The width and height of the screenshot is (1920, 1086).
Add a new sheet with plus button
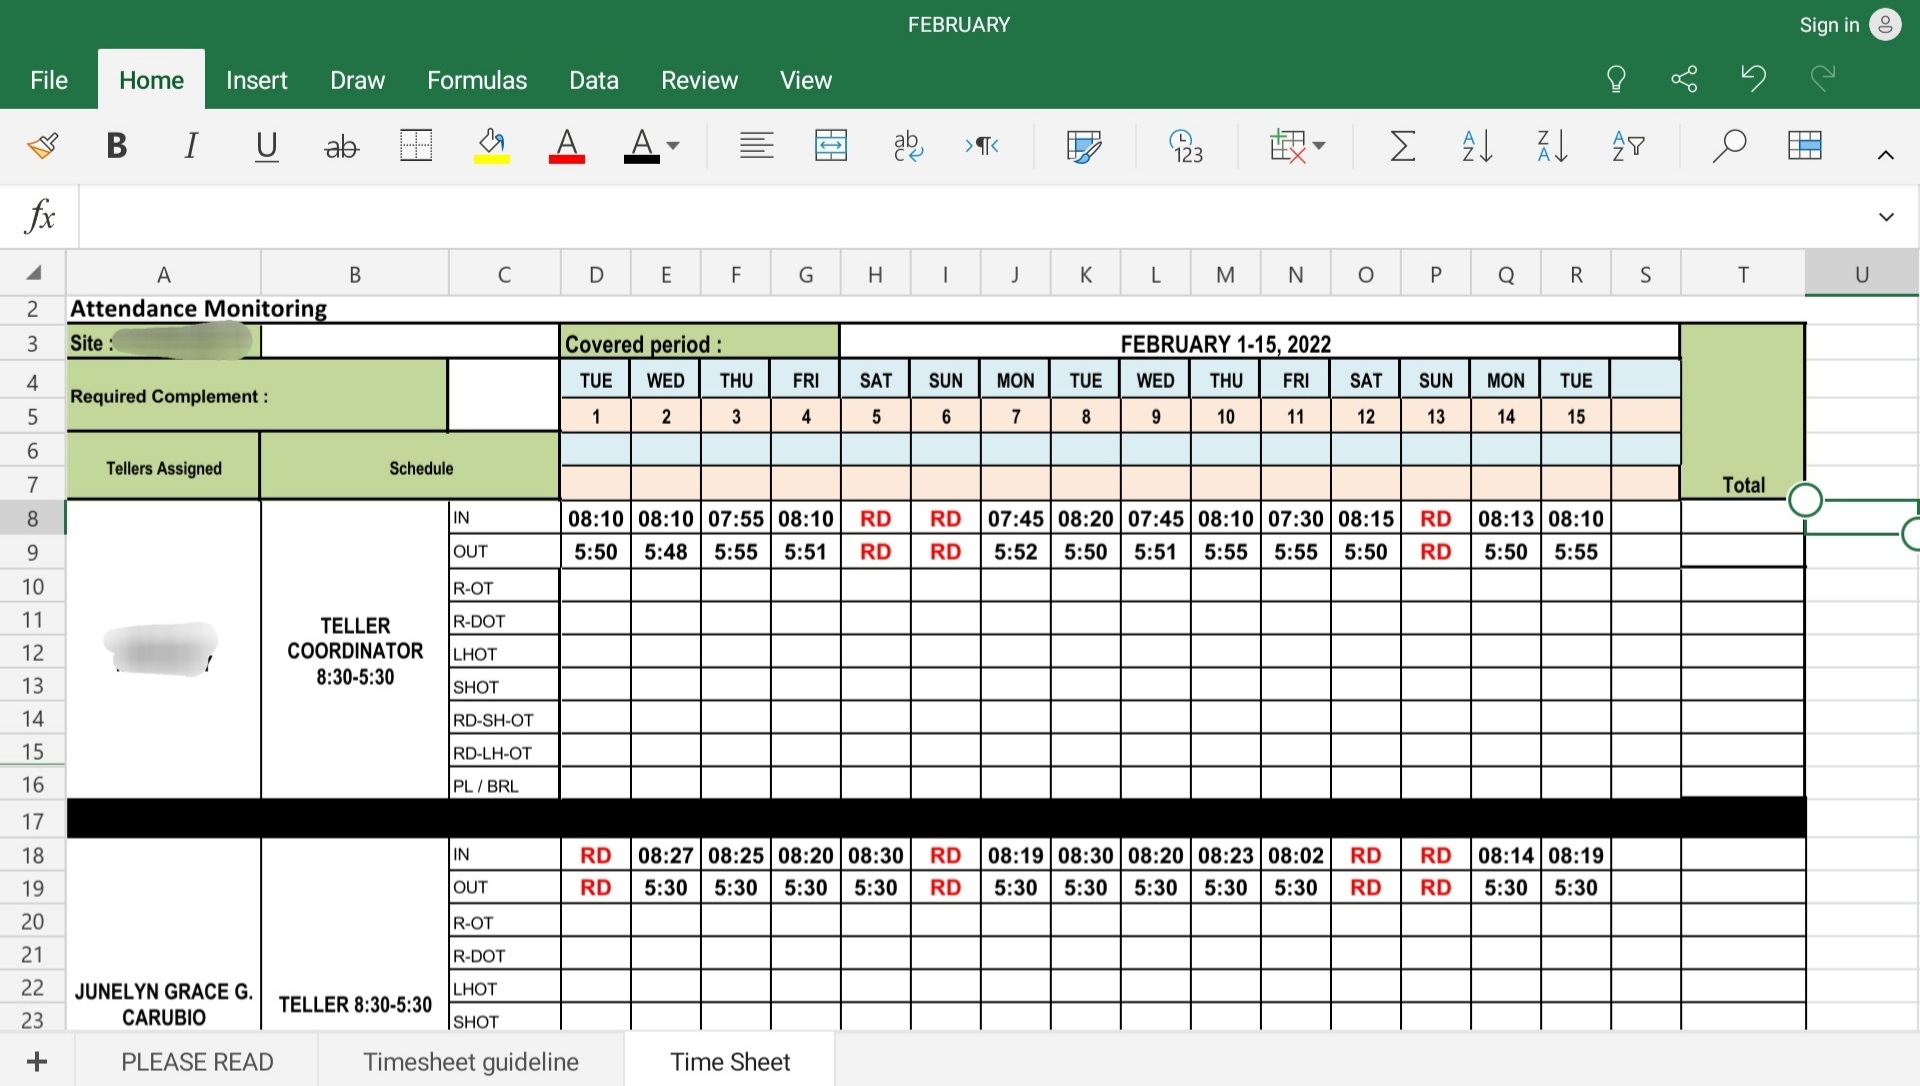pos(37,1062)
